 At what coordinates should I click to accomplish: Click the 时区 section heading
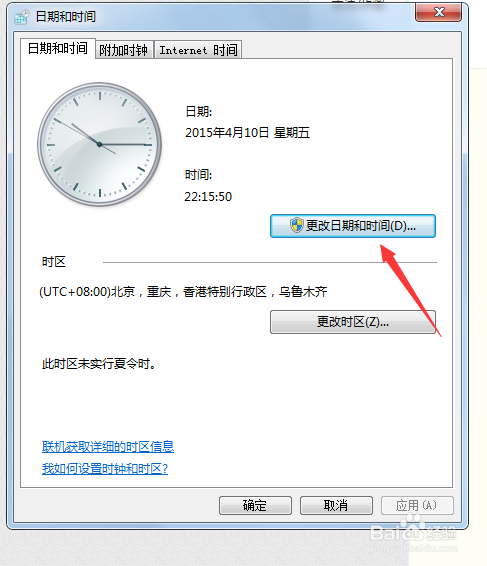tap(54, 262)
